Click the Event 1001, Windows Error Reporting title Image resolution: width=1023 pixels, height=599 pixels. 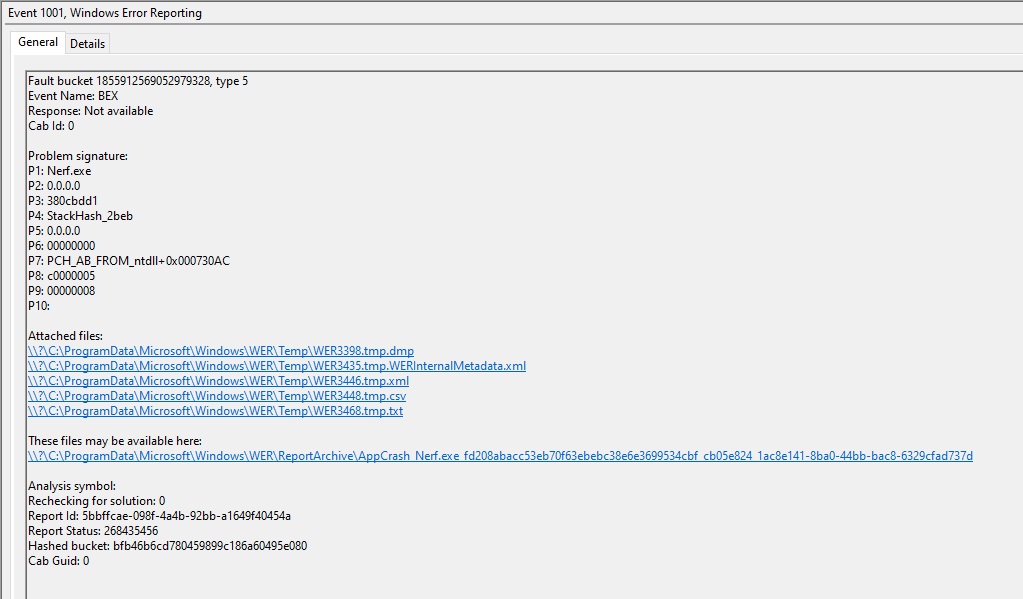coord(105,13)
